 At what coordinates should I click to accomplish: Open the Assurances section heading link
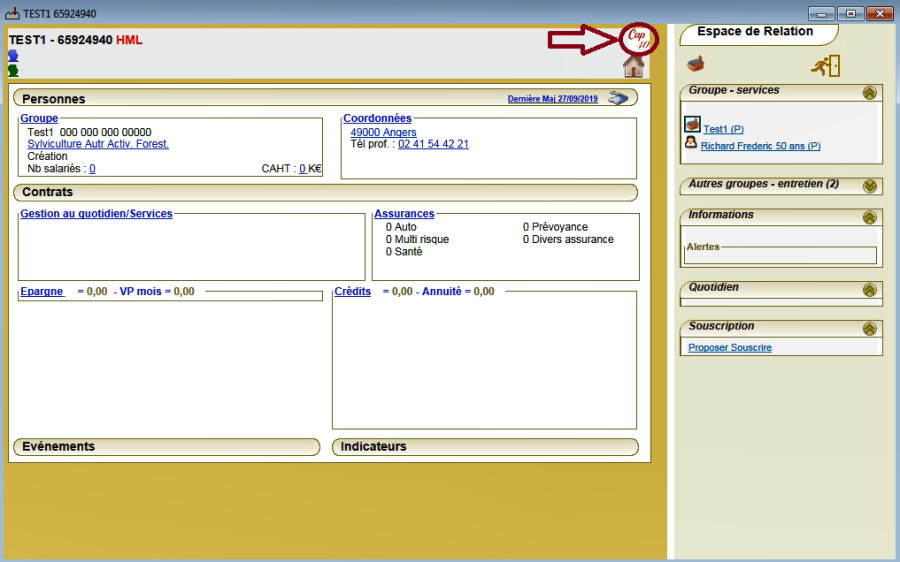click(x=404, y=214)
